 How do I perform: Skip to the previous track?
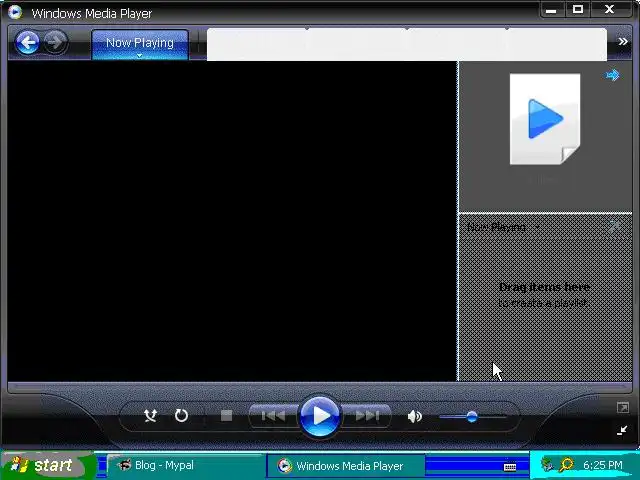point(273,416)
